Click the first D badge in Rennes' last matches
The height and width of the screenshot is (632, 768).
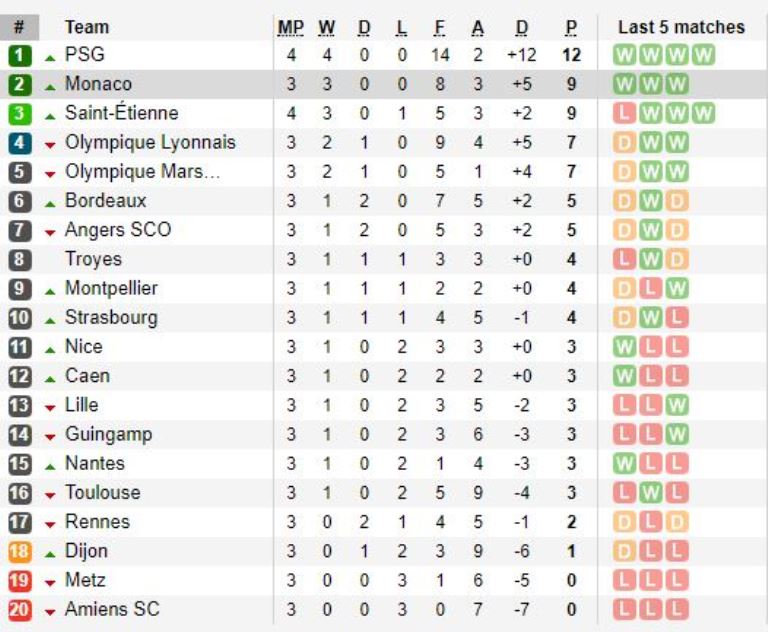[x=624, y=522]
